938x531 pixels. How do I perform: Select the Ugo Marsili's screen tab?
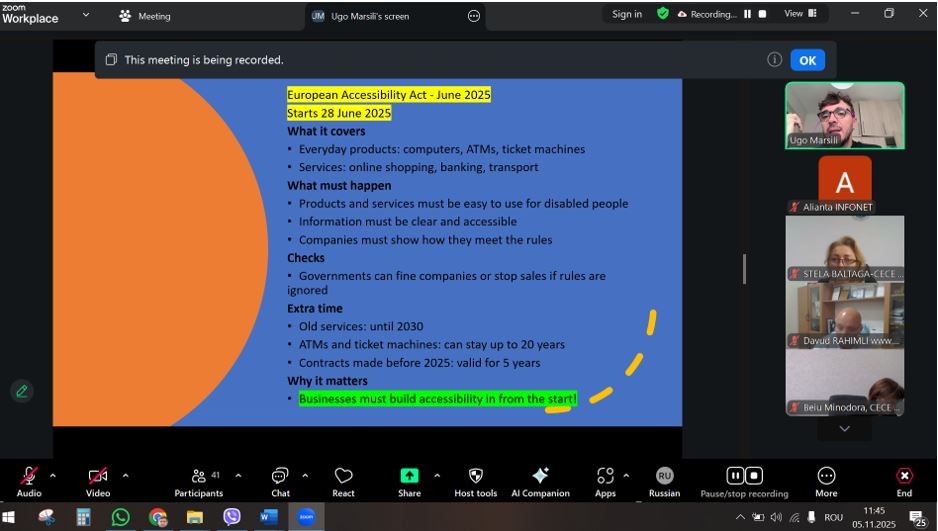click(x=369, y=16)
